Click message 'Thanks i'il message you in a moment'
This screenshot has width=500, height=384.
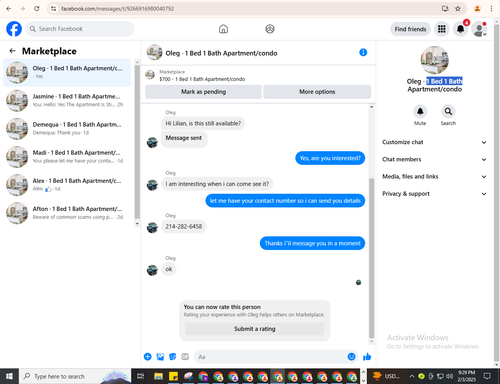312,243
